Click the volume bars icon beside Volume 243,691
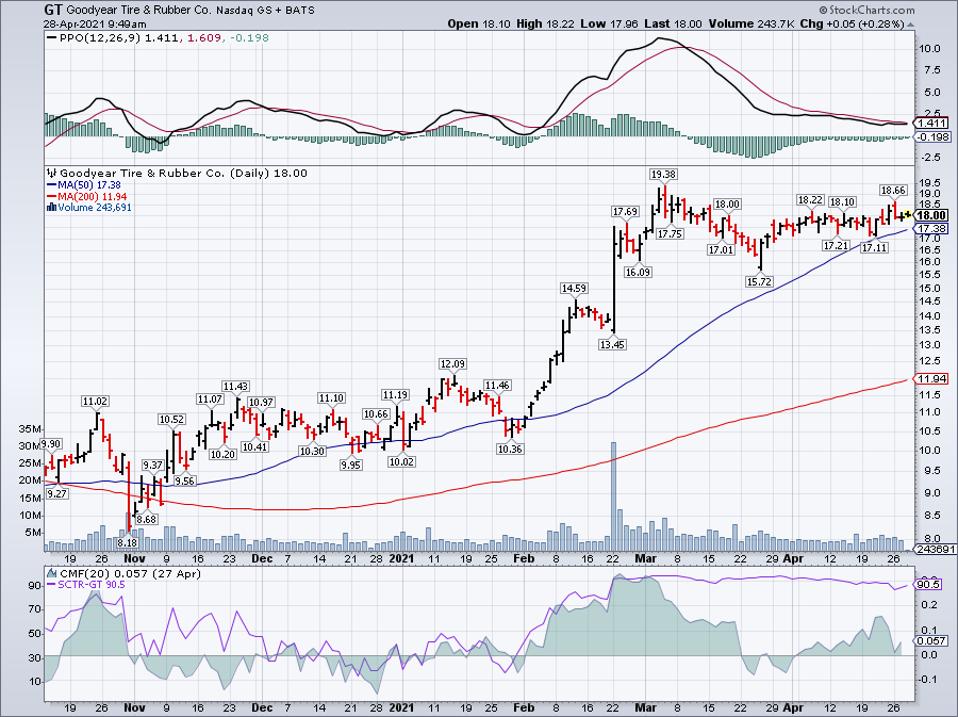The width and height of the screenshot is (958, 717). tap(51, 208)
